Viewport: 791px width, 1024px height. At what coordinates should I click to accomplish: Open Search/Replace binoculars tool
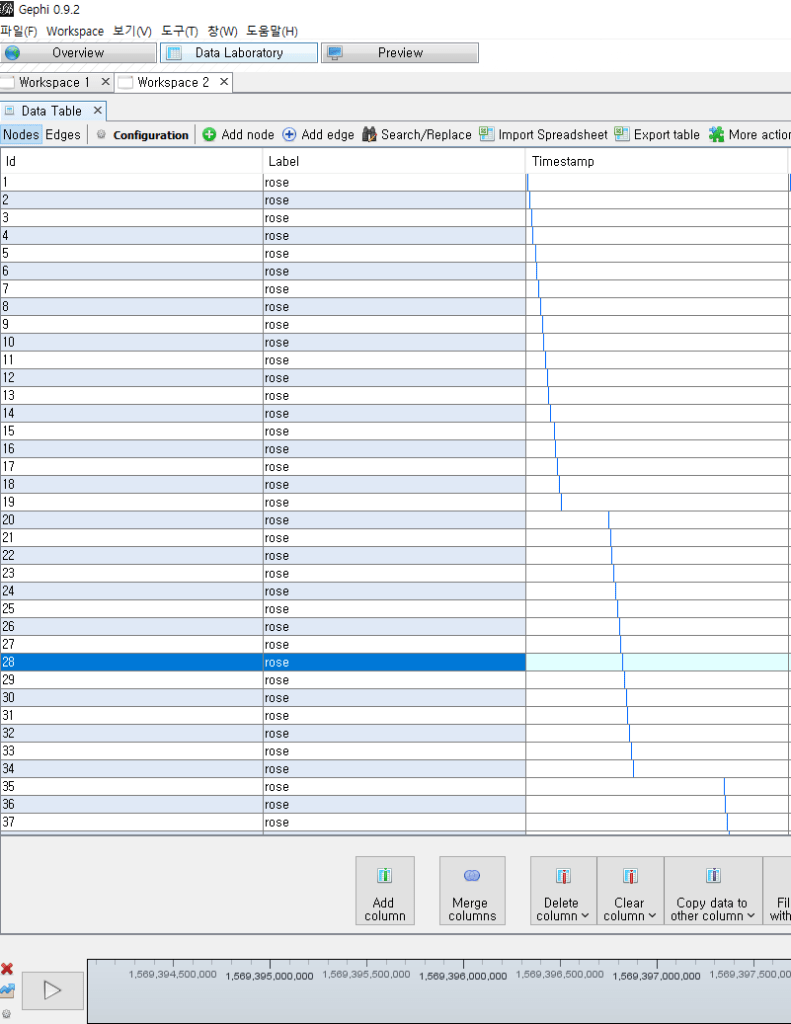click(x=369, y=135)
